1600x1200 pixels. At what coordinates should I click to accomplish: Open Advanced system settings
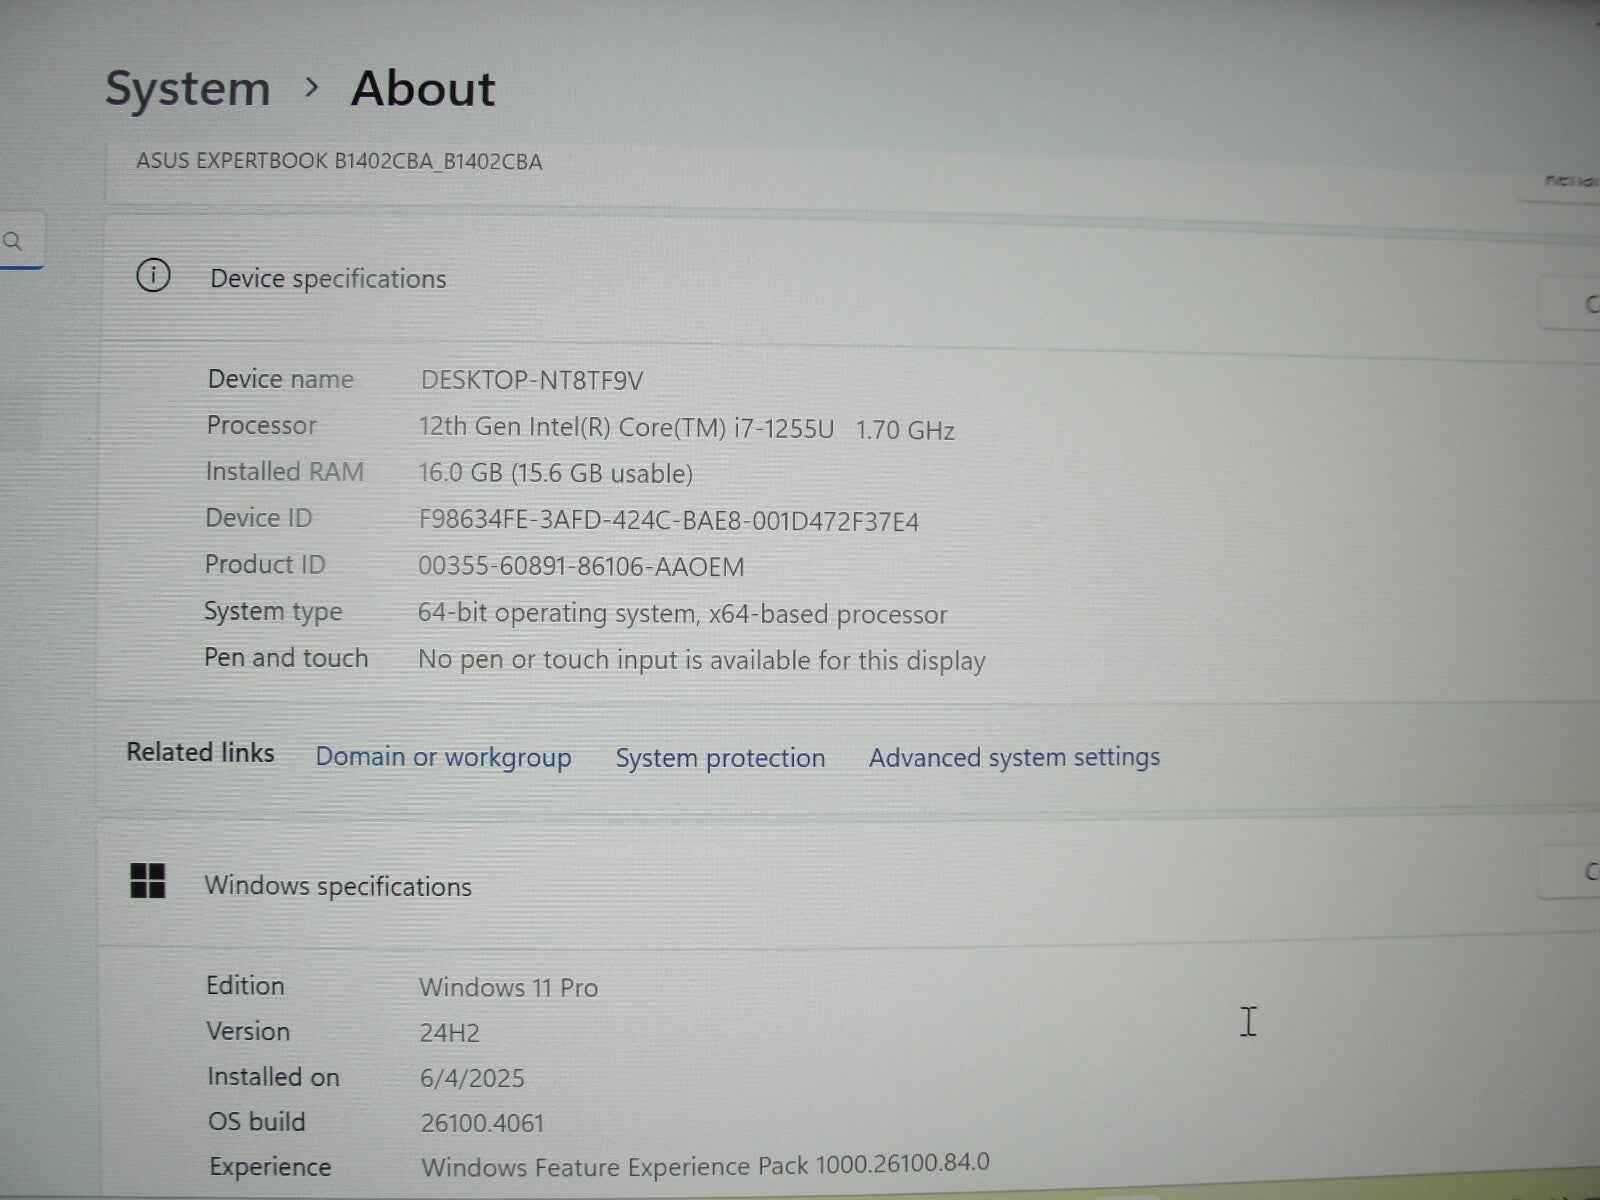(1013, 757)
